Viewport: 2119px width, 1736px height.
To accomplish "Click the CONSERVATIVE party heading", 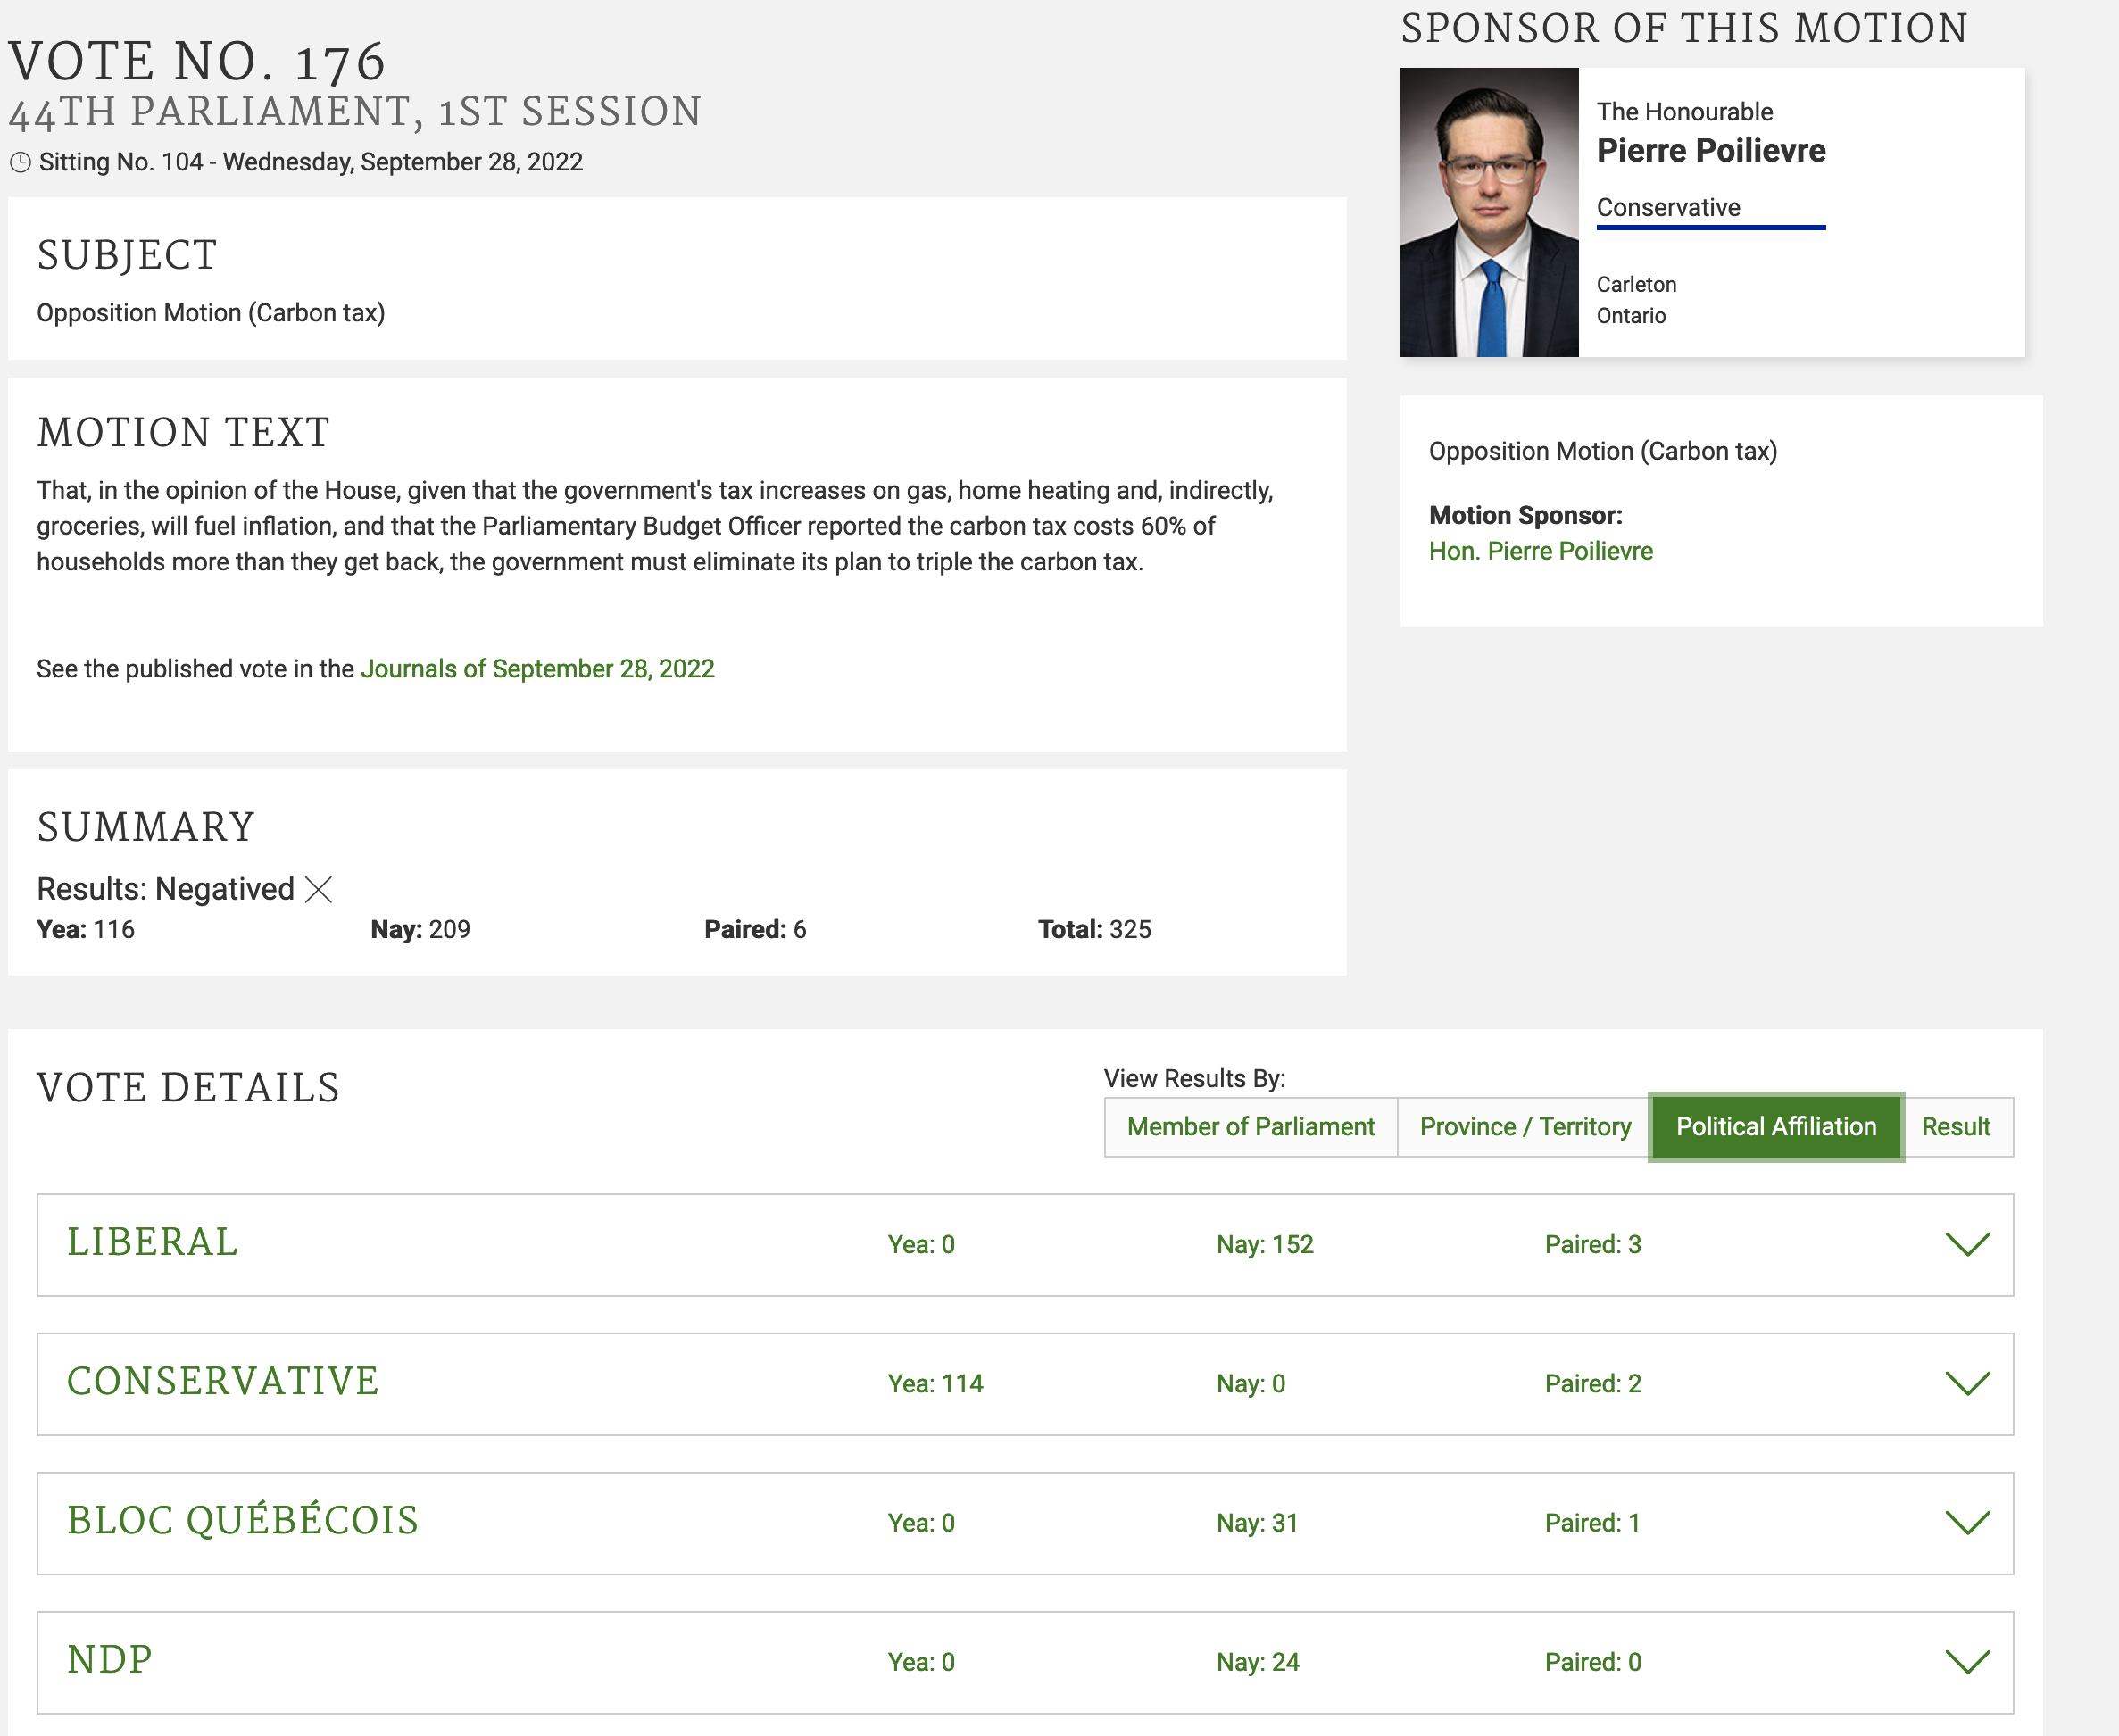I will coord(223,1381).
